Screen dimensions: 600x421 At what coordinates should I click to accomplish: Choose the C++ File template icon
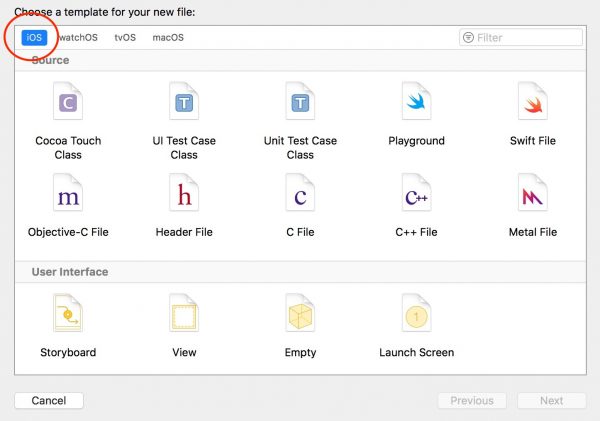click(416, 193)
